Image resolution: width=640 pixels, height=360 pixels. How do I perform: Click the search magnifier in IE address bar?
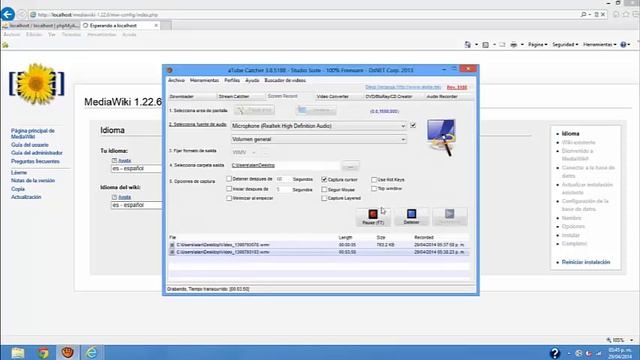pyautogui.click(x=583, y=14)
